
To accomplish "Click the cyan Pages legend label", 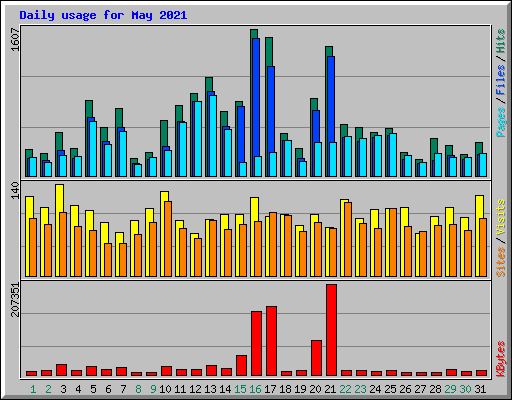I will [x=501, y=122].
